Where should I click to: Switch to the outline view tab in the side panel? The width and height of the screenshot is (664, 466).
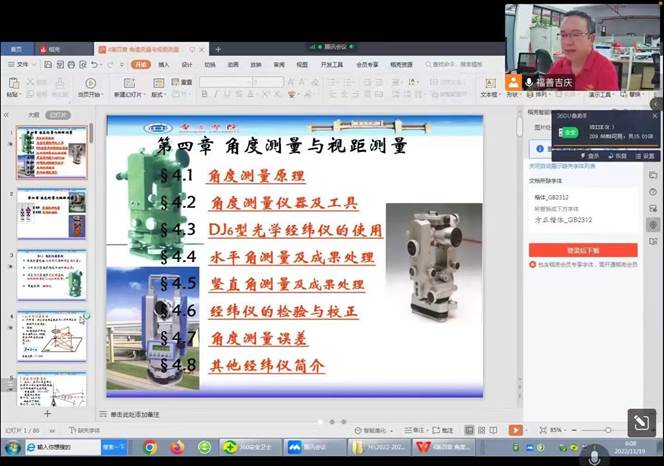[x=33, y=114]
